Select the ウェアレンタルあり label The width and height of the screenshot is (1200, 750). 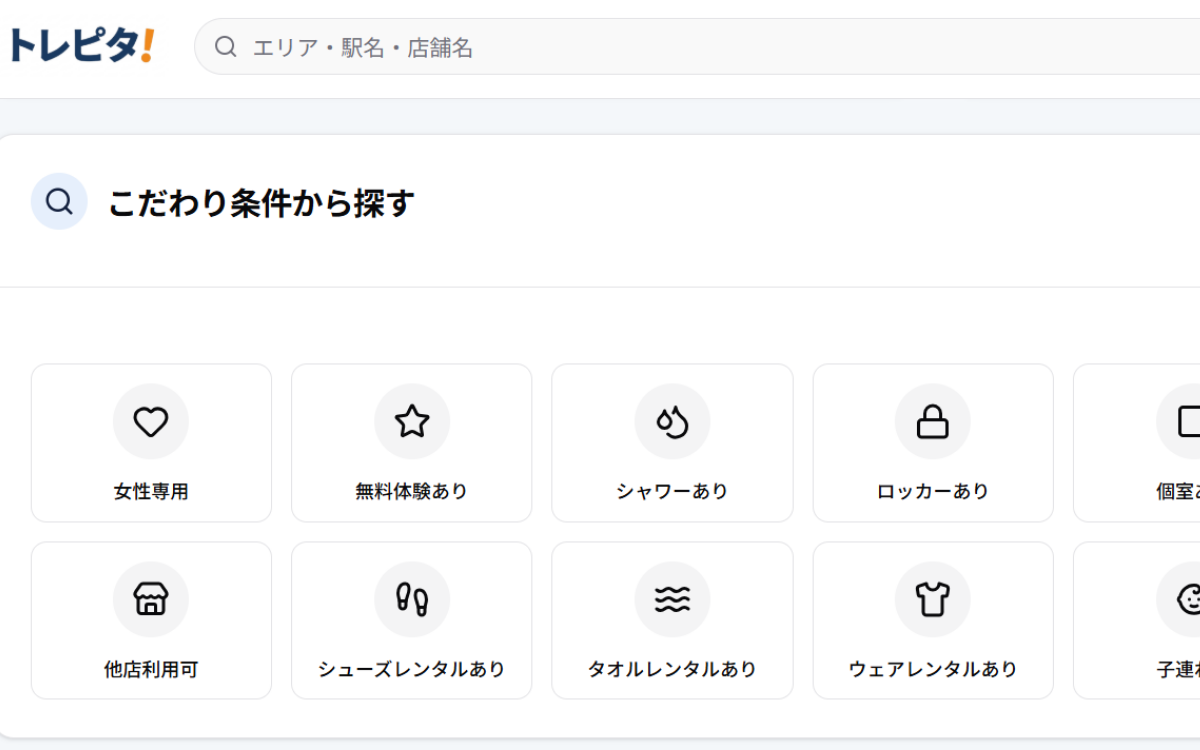(933, 669)
